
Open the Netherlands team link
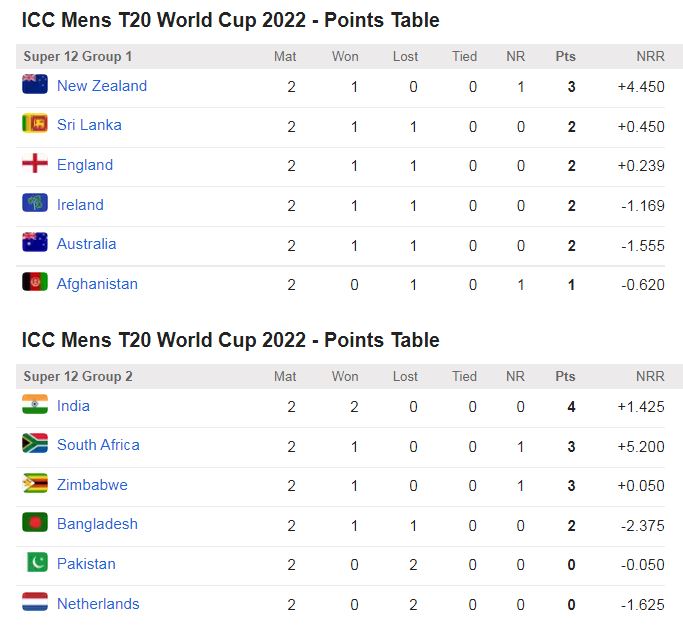pyautogui.click(x=98, y=604)
